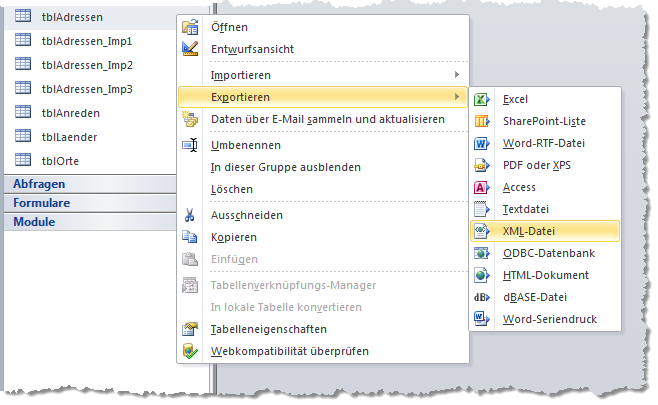This screenshot has height=405, width=658.
Task: Choose Access export option
Action: [545, 187]
